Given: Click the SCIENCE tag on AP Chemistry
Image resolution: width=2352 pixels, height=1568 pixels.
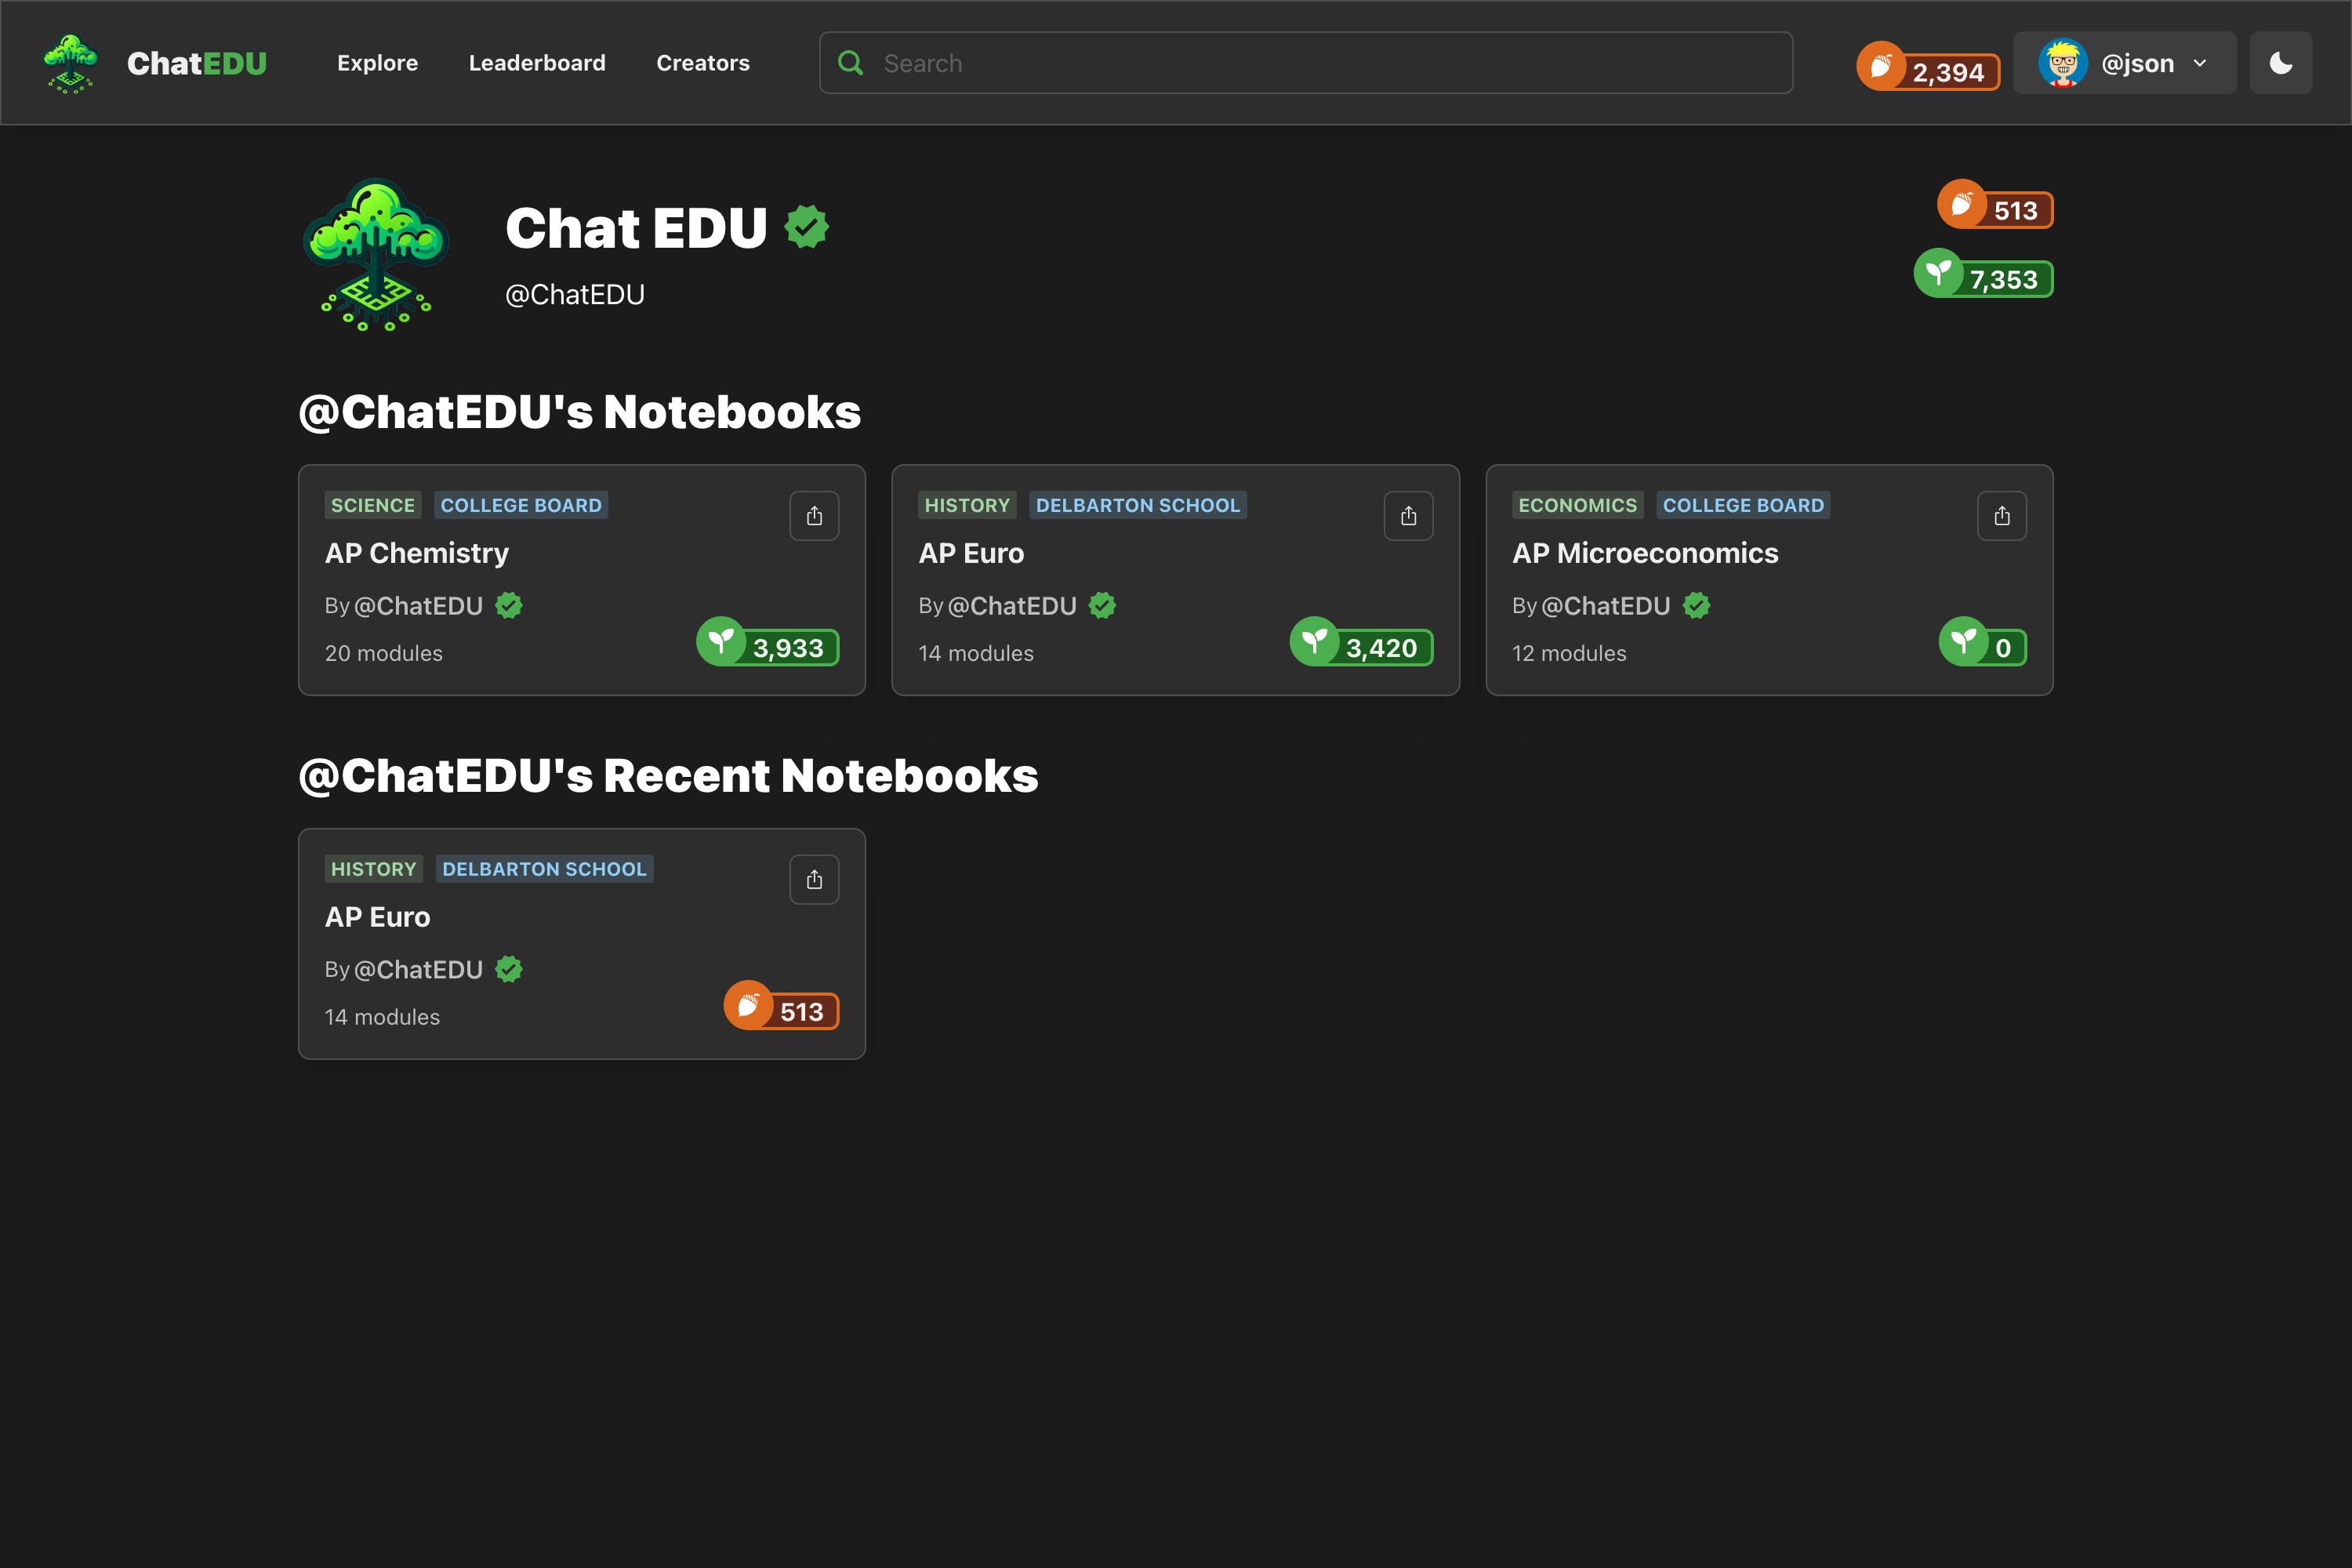Looking at the screenshot, I should 372,505.
